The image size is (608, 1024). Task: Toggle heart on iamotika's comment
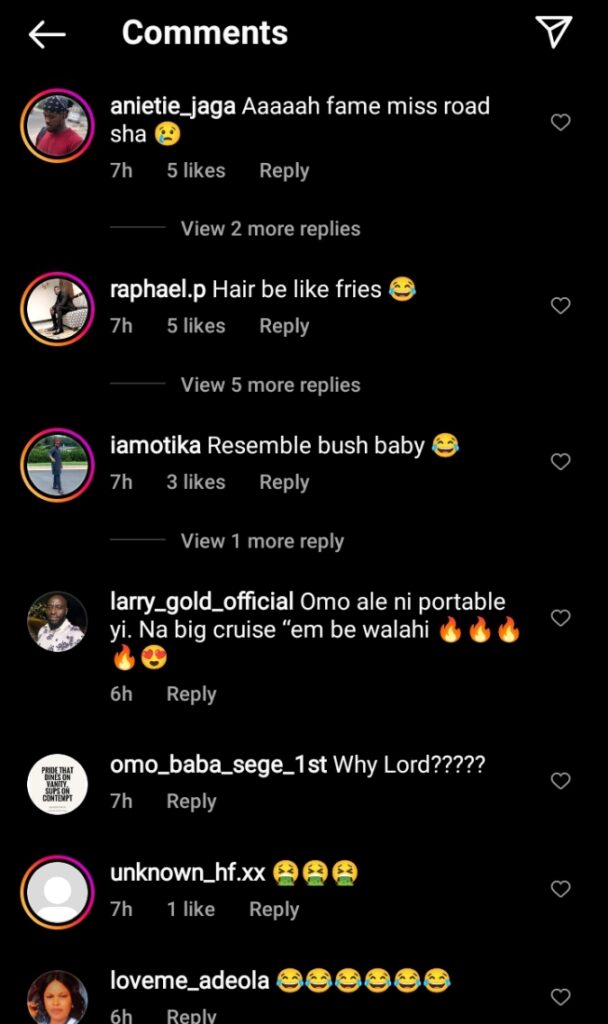coord(561,462)
